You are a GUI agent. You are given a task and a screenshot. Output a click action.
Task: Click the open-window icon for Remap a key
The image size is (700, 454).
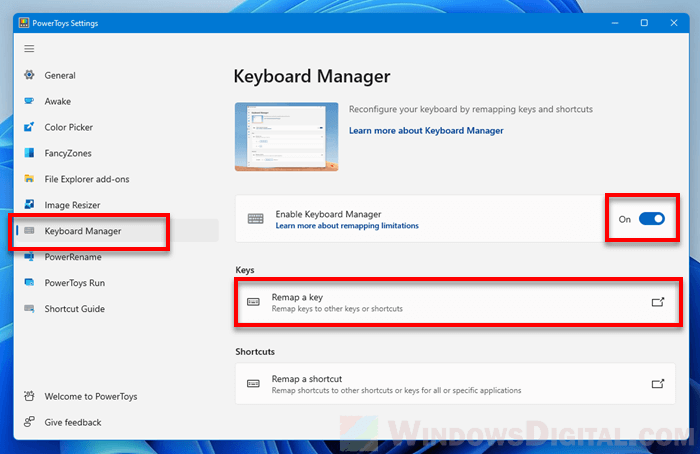pos(658,302)
